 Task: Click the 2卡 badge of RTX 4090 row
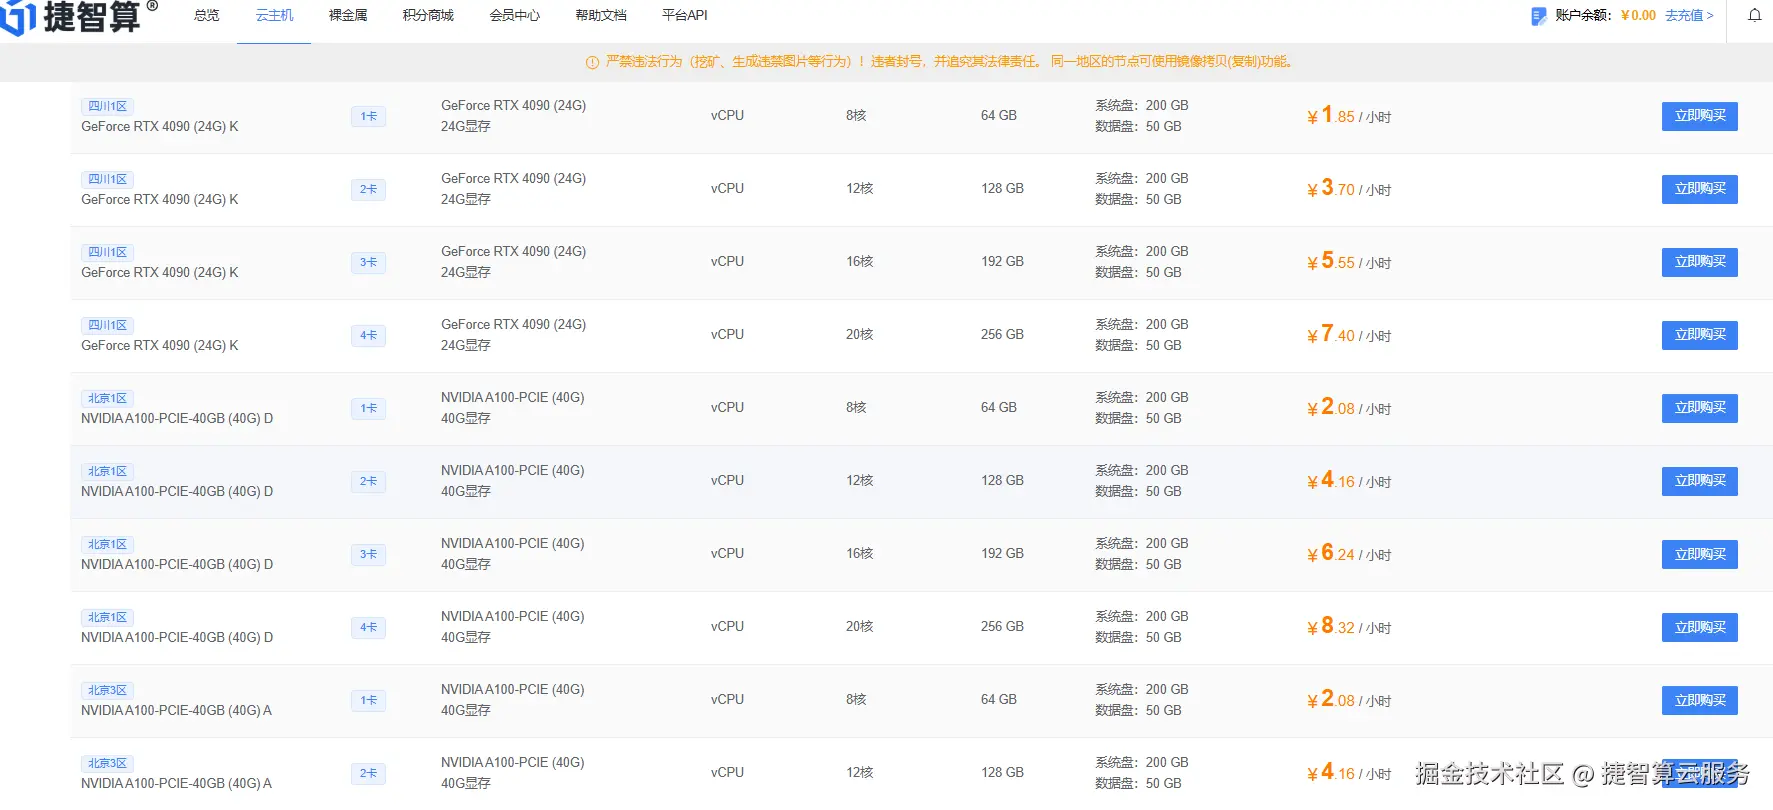point(368,189)
